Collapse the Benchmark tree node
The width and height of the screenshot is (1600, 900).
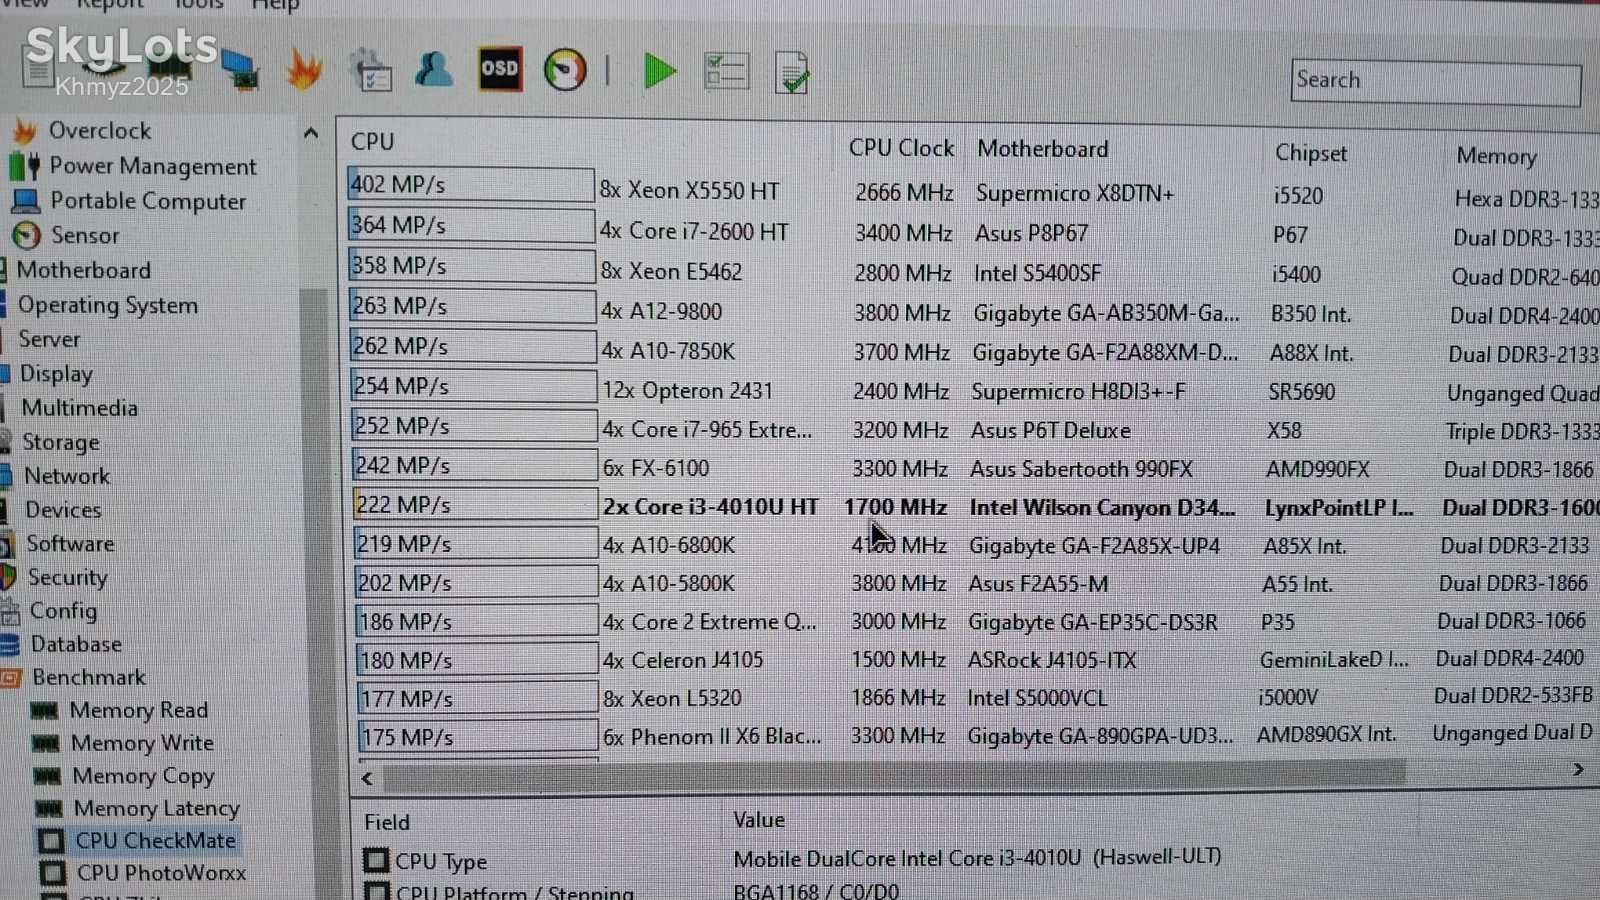pos(88,677)
